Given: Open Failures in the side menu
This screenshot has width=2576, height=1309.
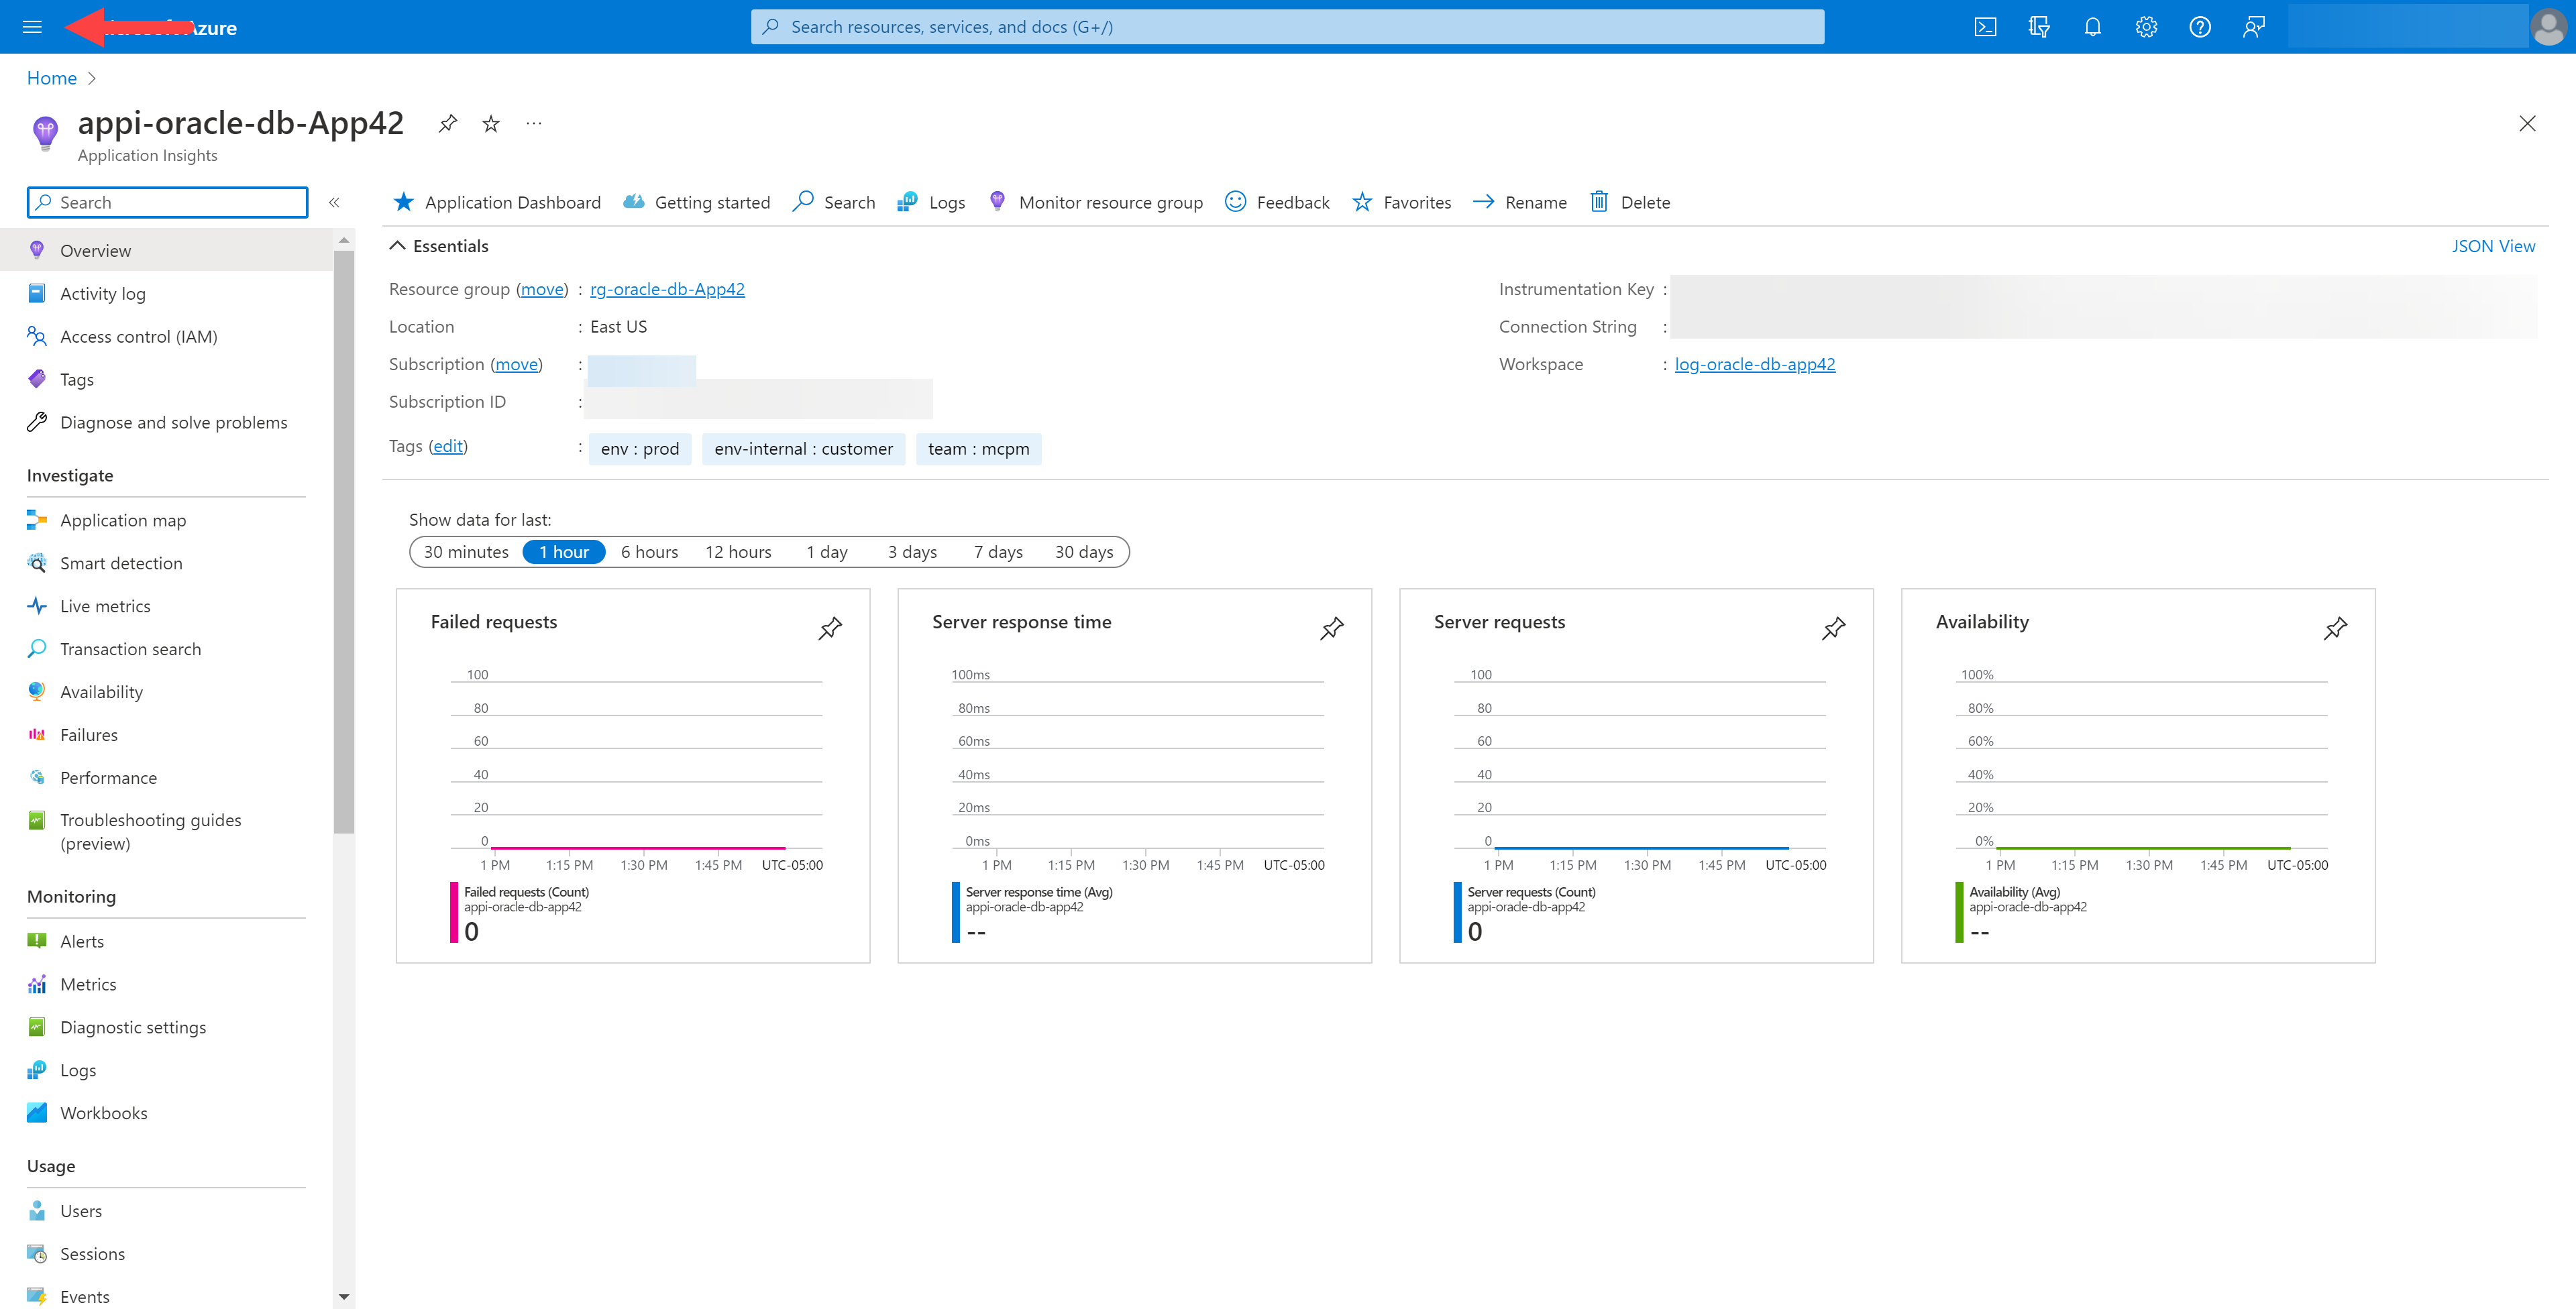Looking at the screenshot, I should tap(166, 735).
